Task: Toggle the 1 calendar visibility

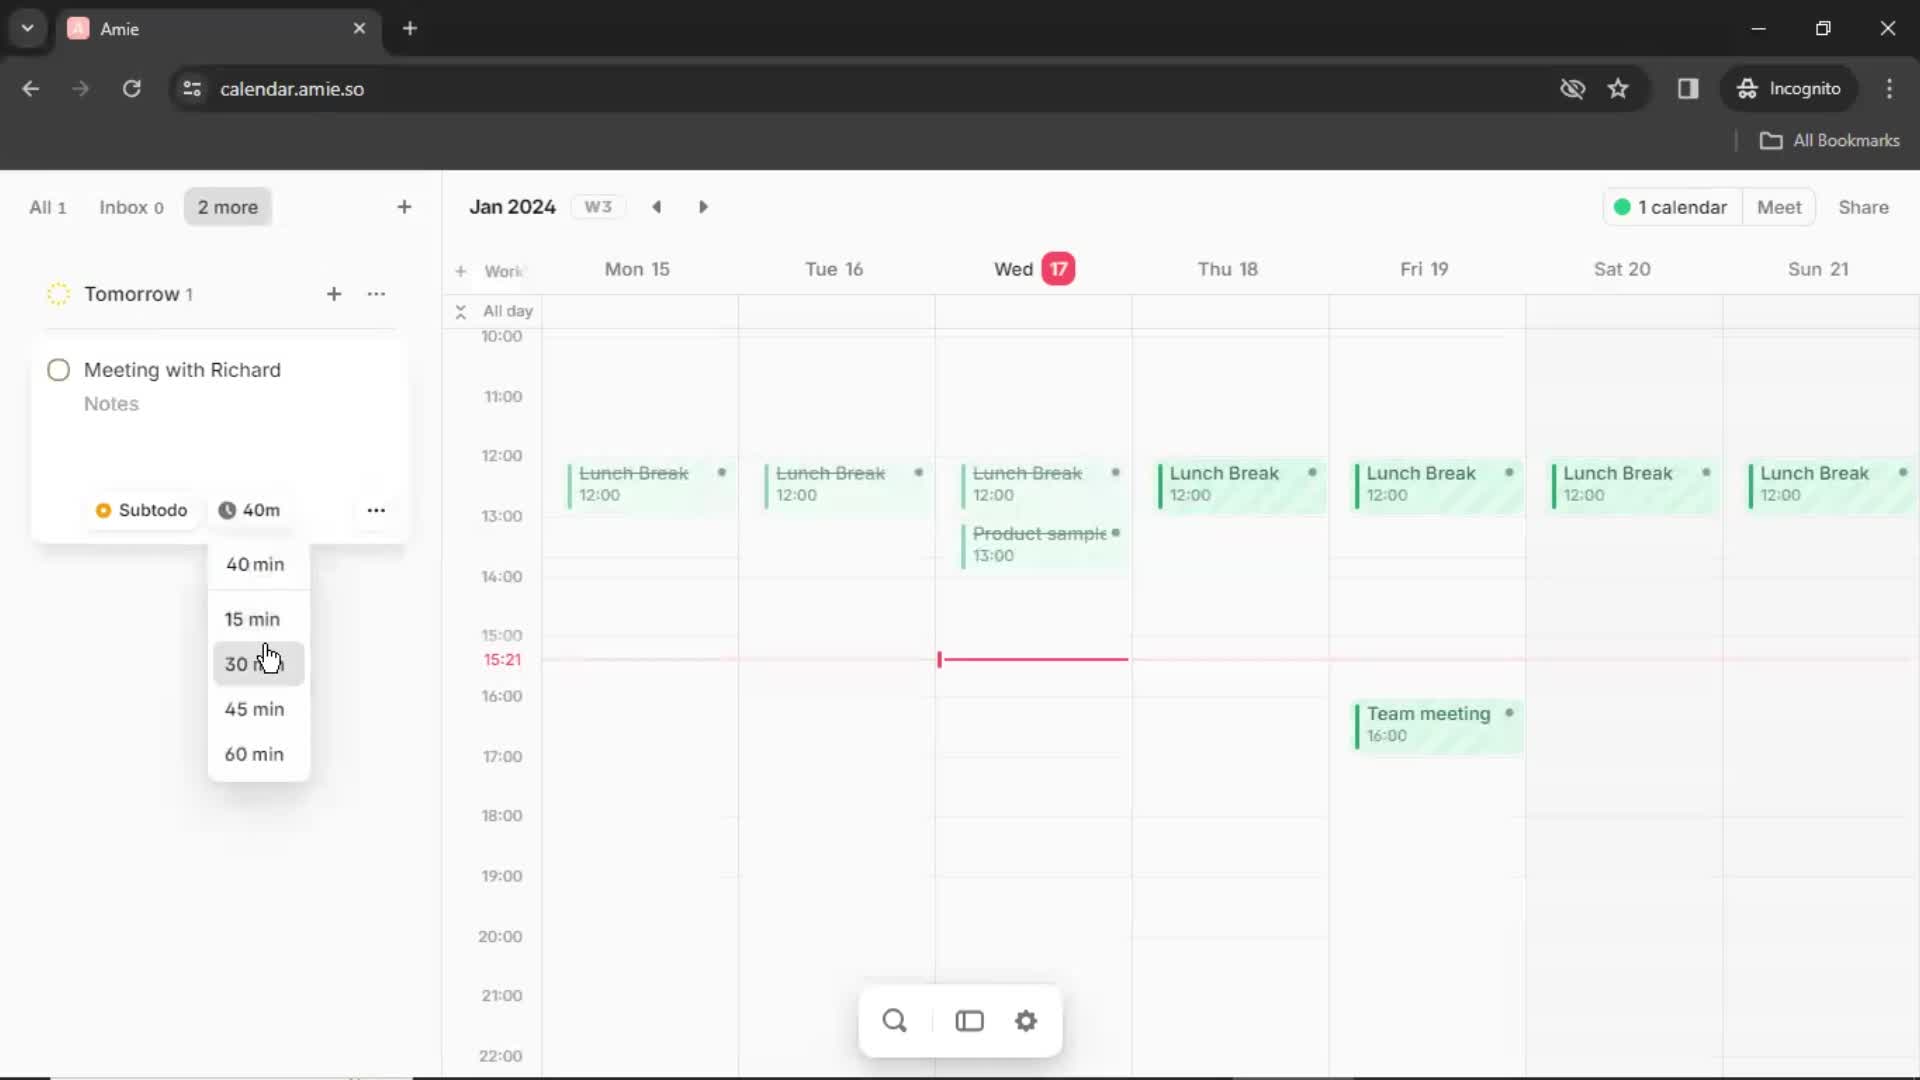Action: (1668, 207)
